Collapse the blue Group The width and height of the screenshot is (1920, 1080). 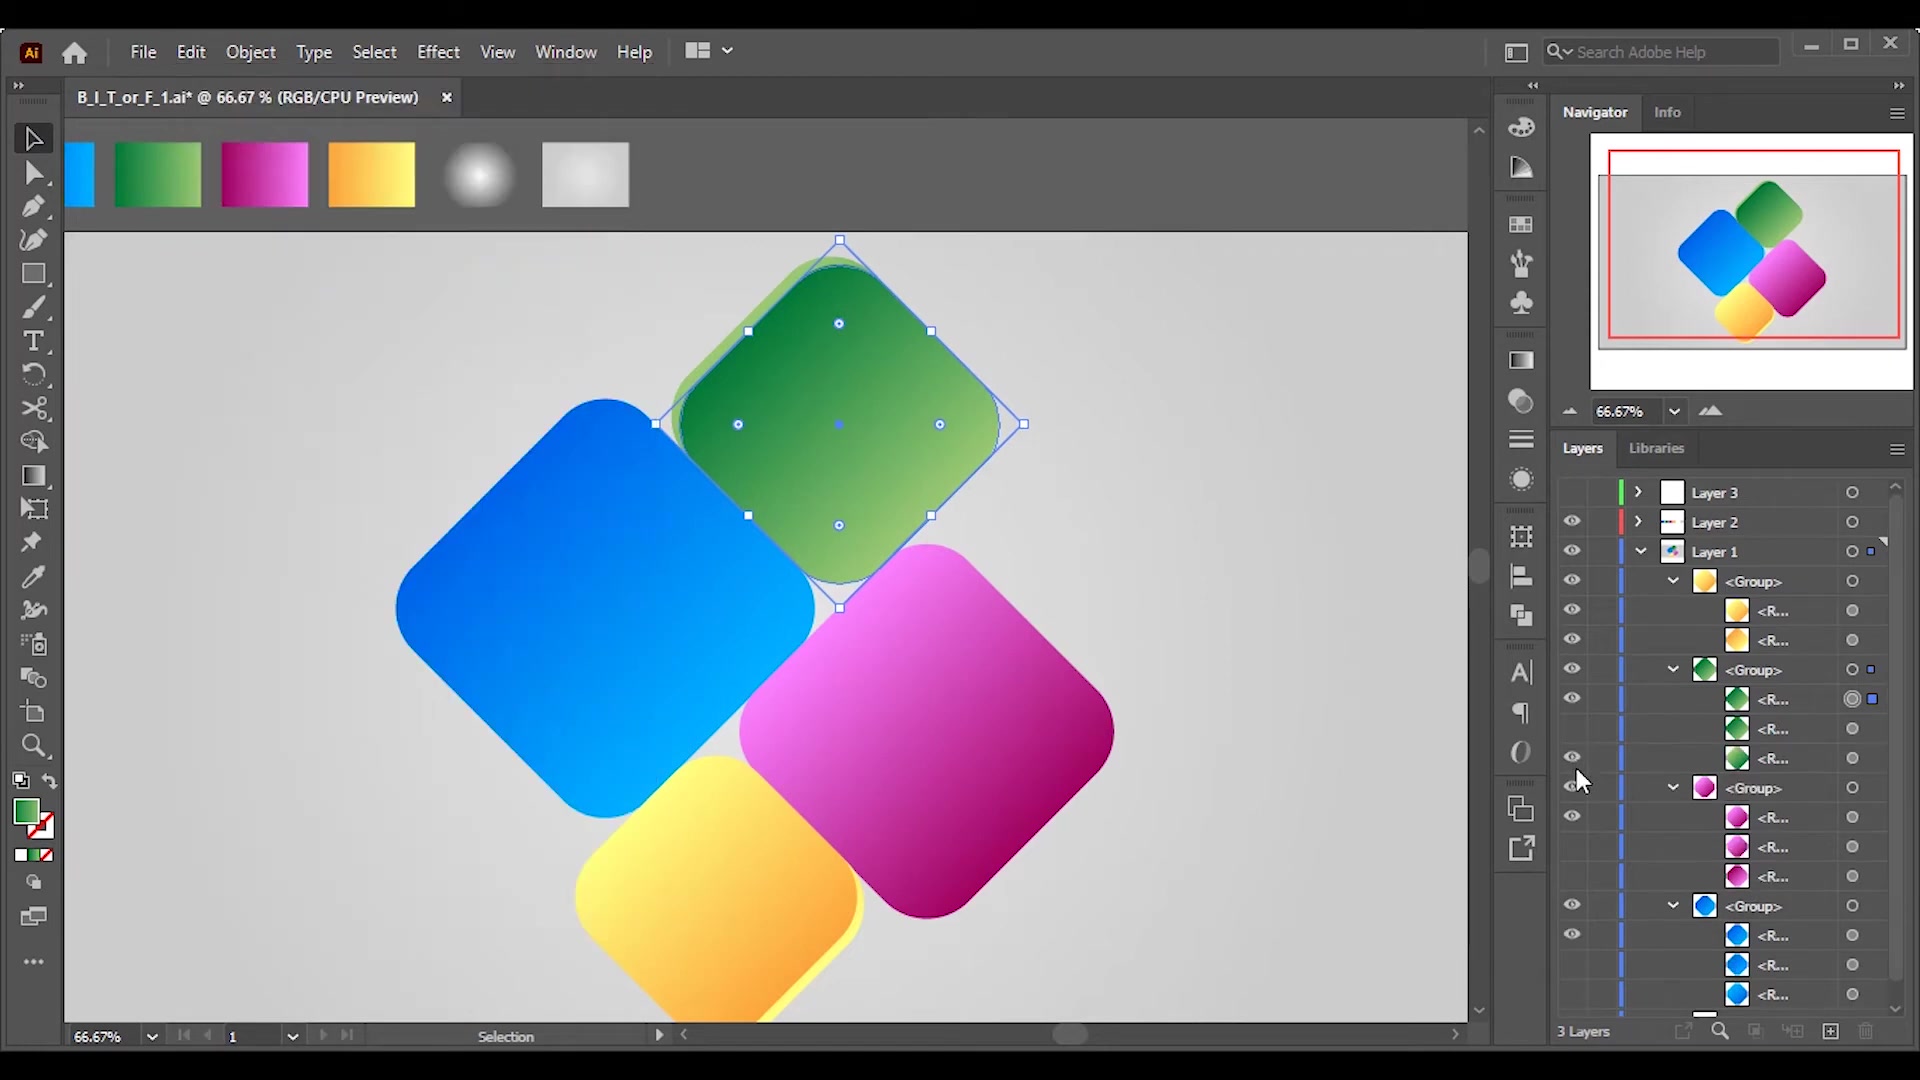[1673, 905]
